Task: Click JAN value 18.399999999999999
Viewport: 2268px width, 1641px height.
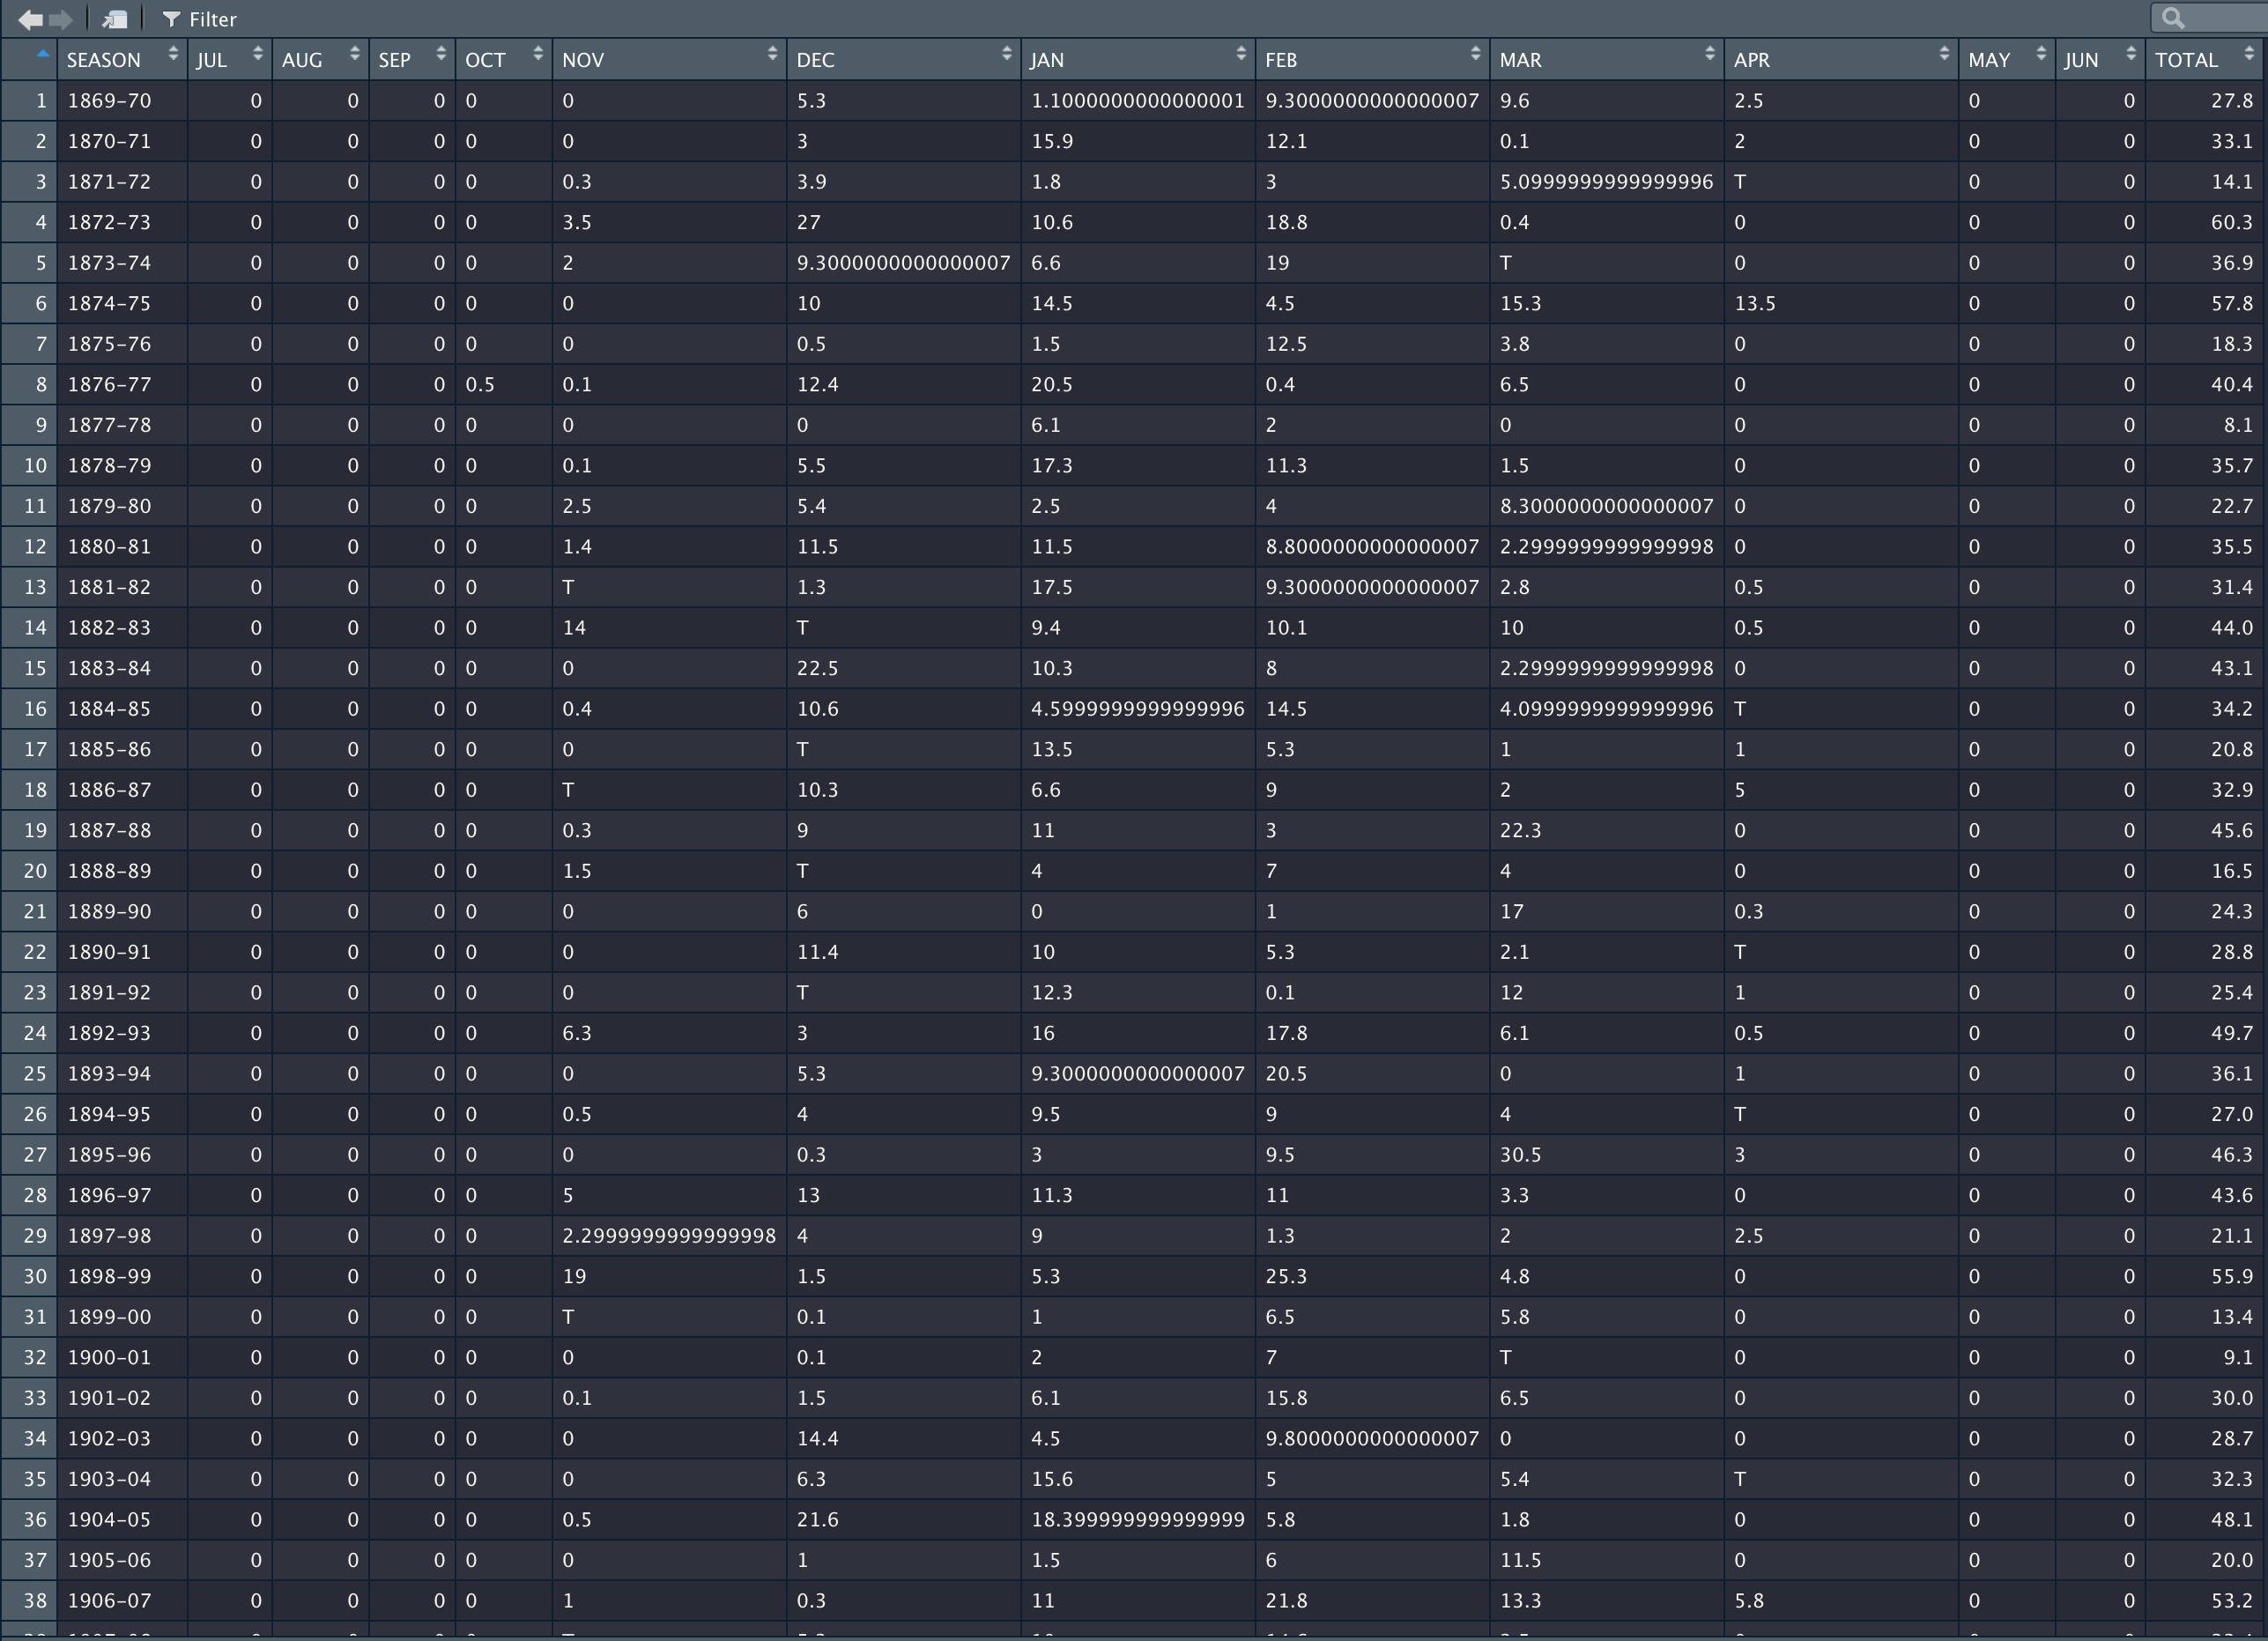Action: pyautogui.click(x=1138, y=1520)
